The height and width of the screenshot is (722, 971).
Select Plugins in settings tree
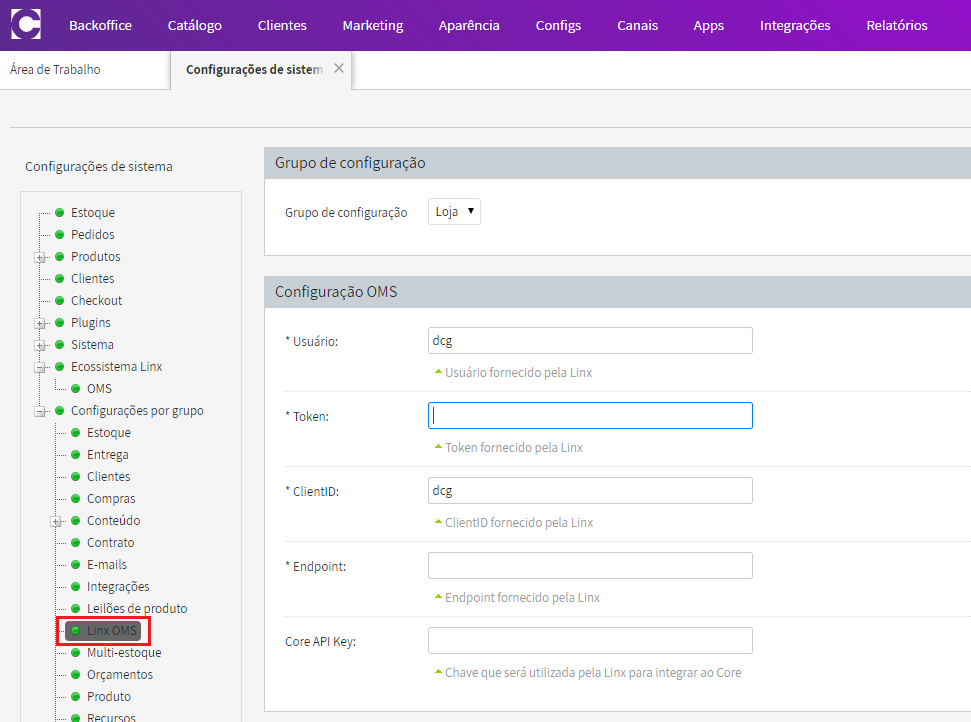(90, 323)
